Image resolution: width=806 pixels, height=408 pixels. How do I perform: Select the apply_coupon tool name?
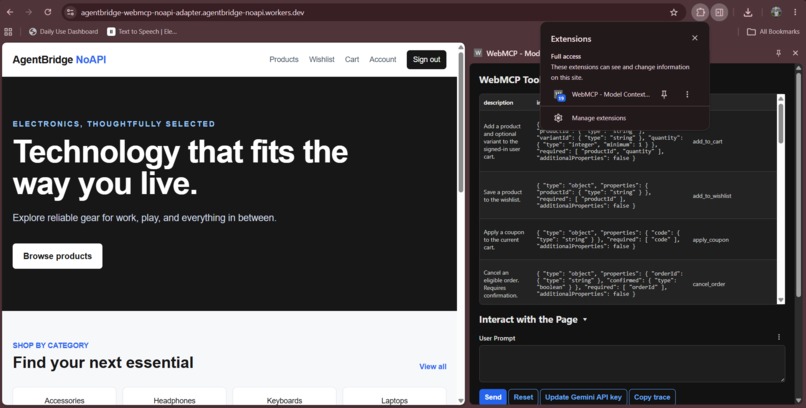[x=710, y=240]
